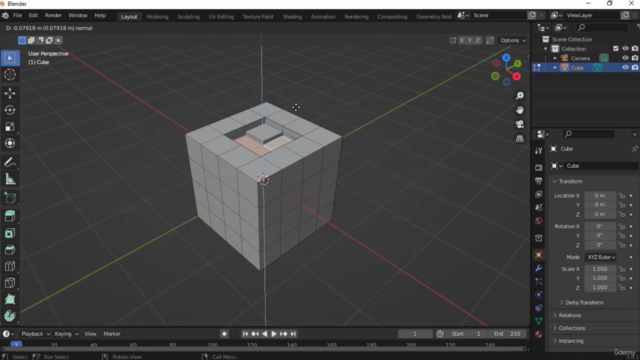Expand the Cube item in outliner
The height and width of the screenshot is (360, 640).
555,68
